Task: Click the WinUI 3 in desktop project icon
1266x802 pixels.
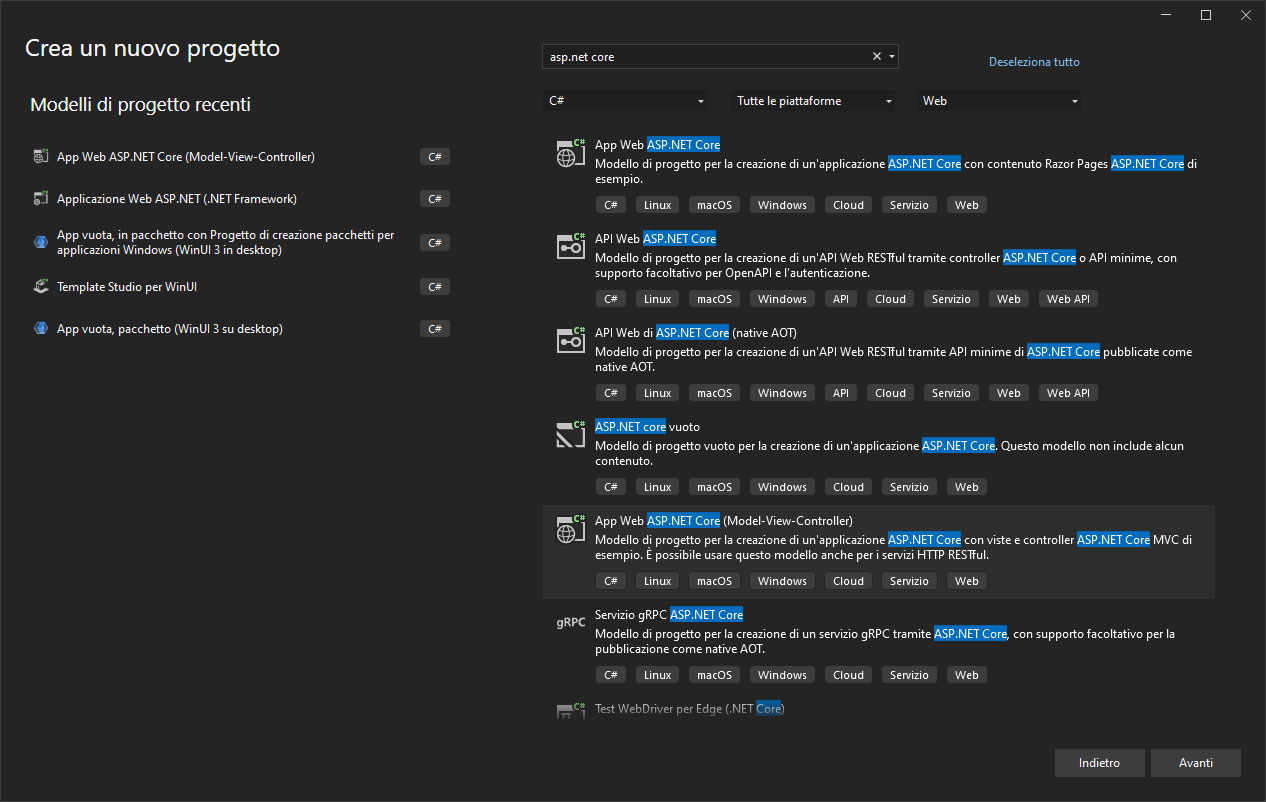Action: (41, 242)
